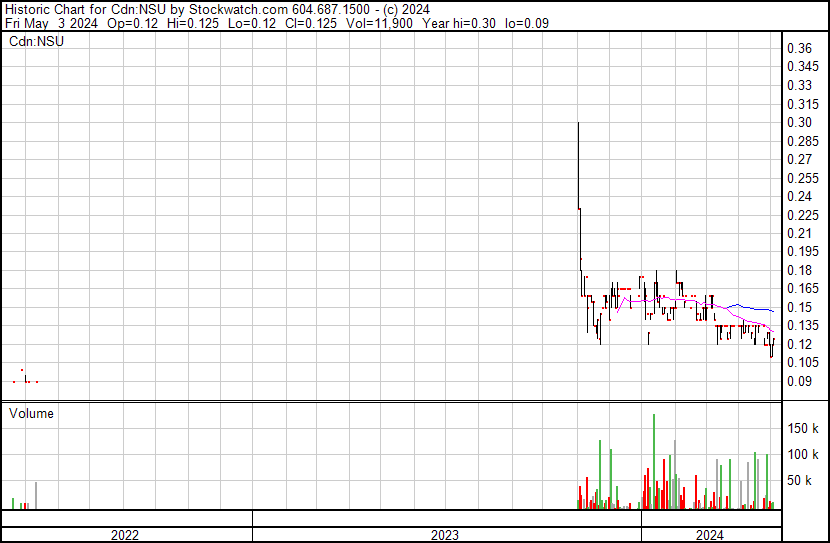
Task: Click the 0.15 price axis label
Action: point(799,307)
